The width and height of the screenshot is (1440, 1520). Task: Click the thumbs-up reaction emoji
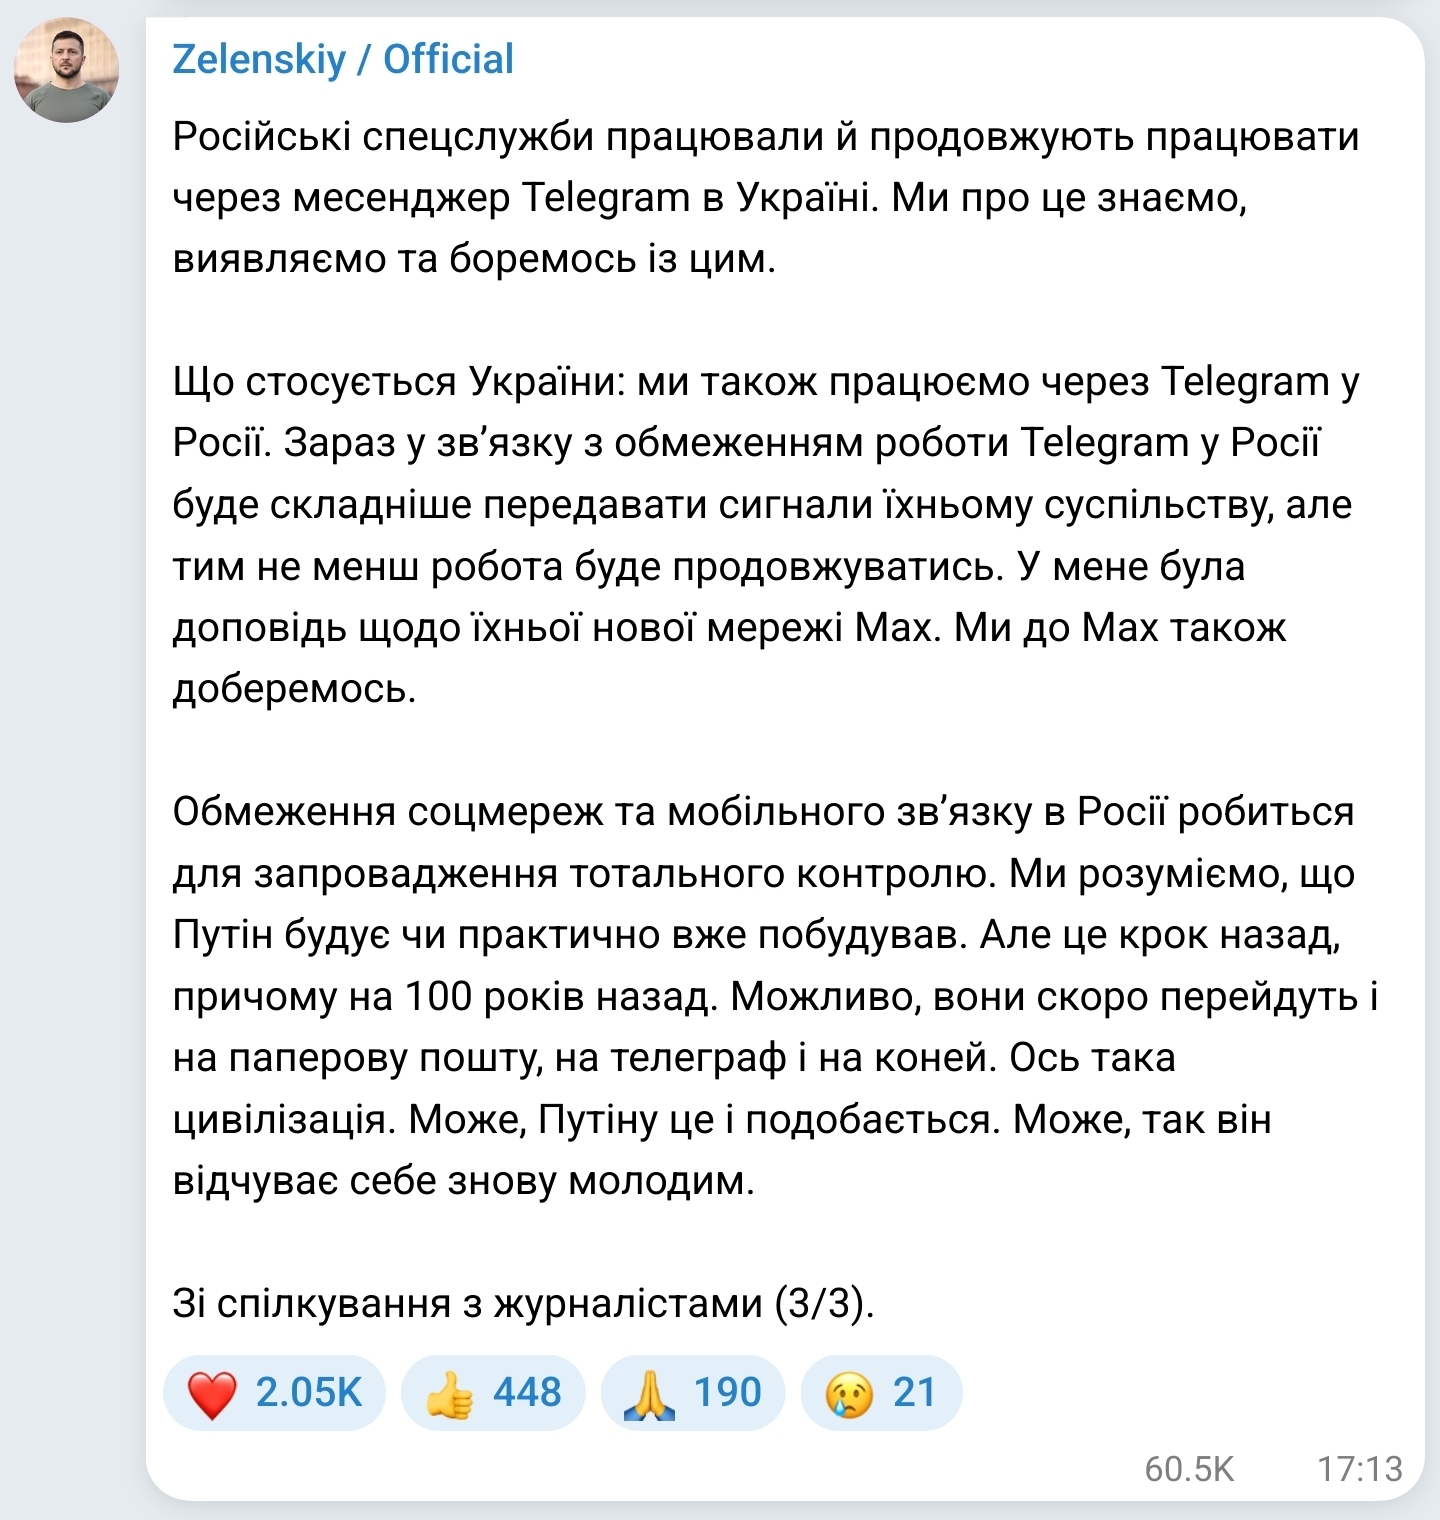click(449, 1393)
